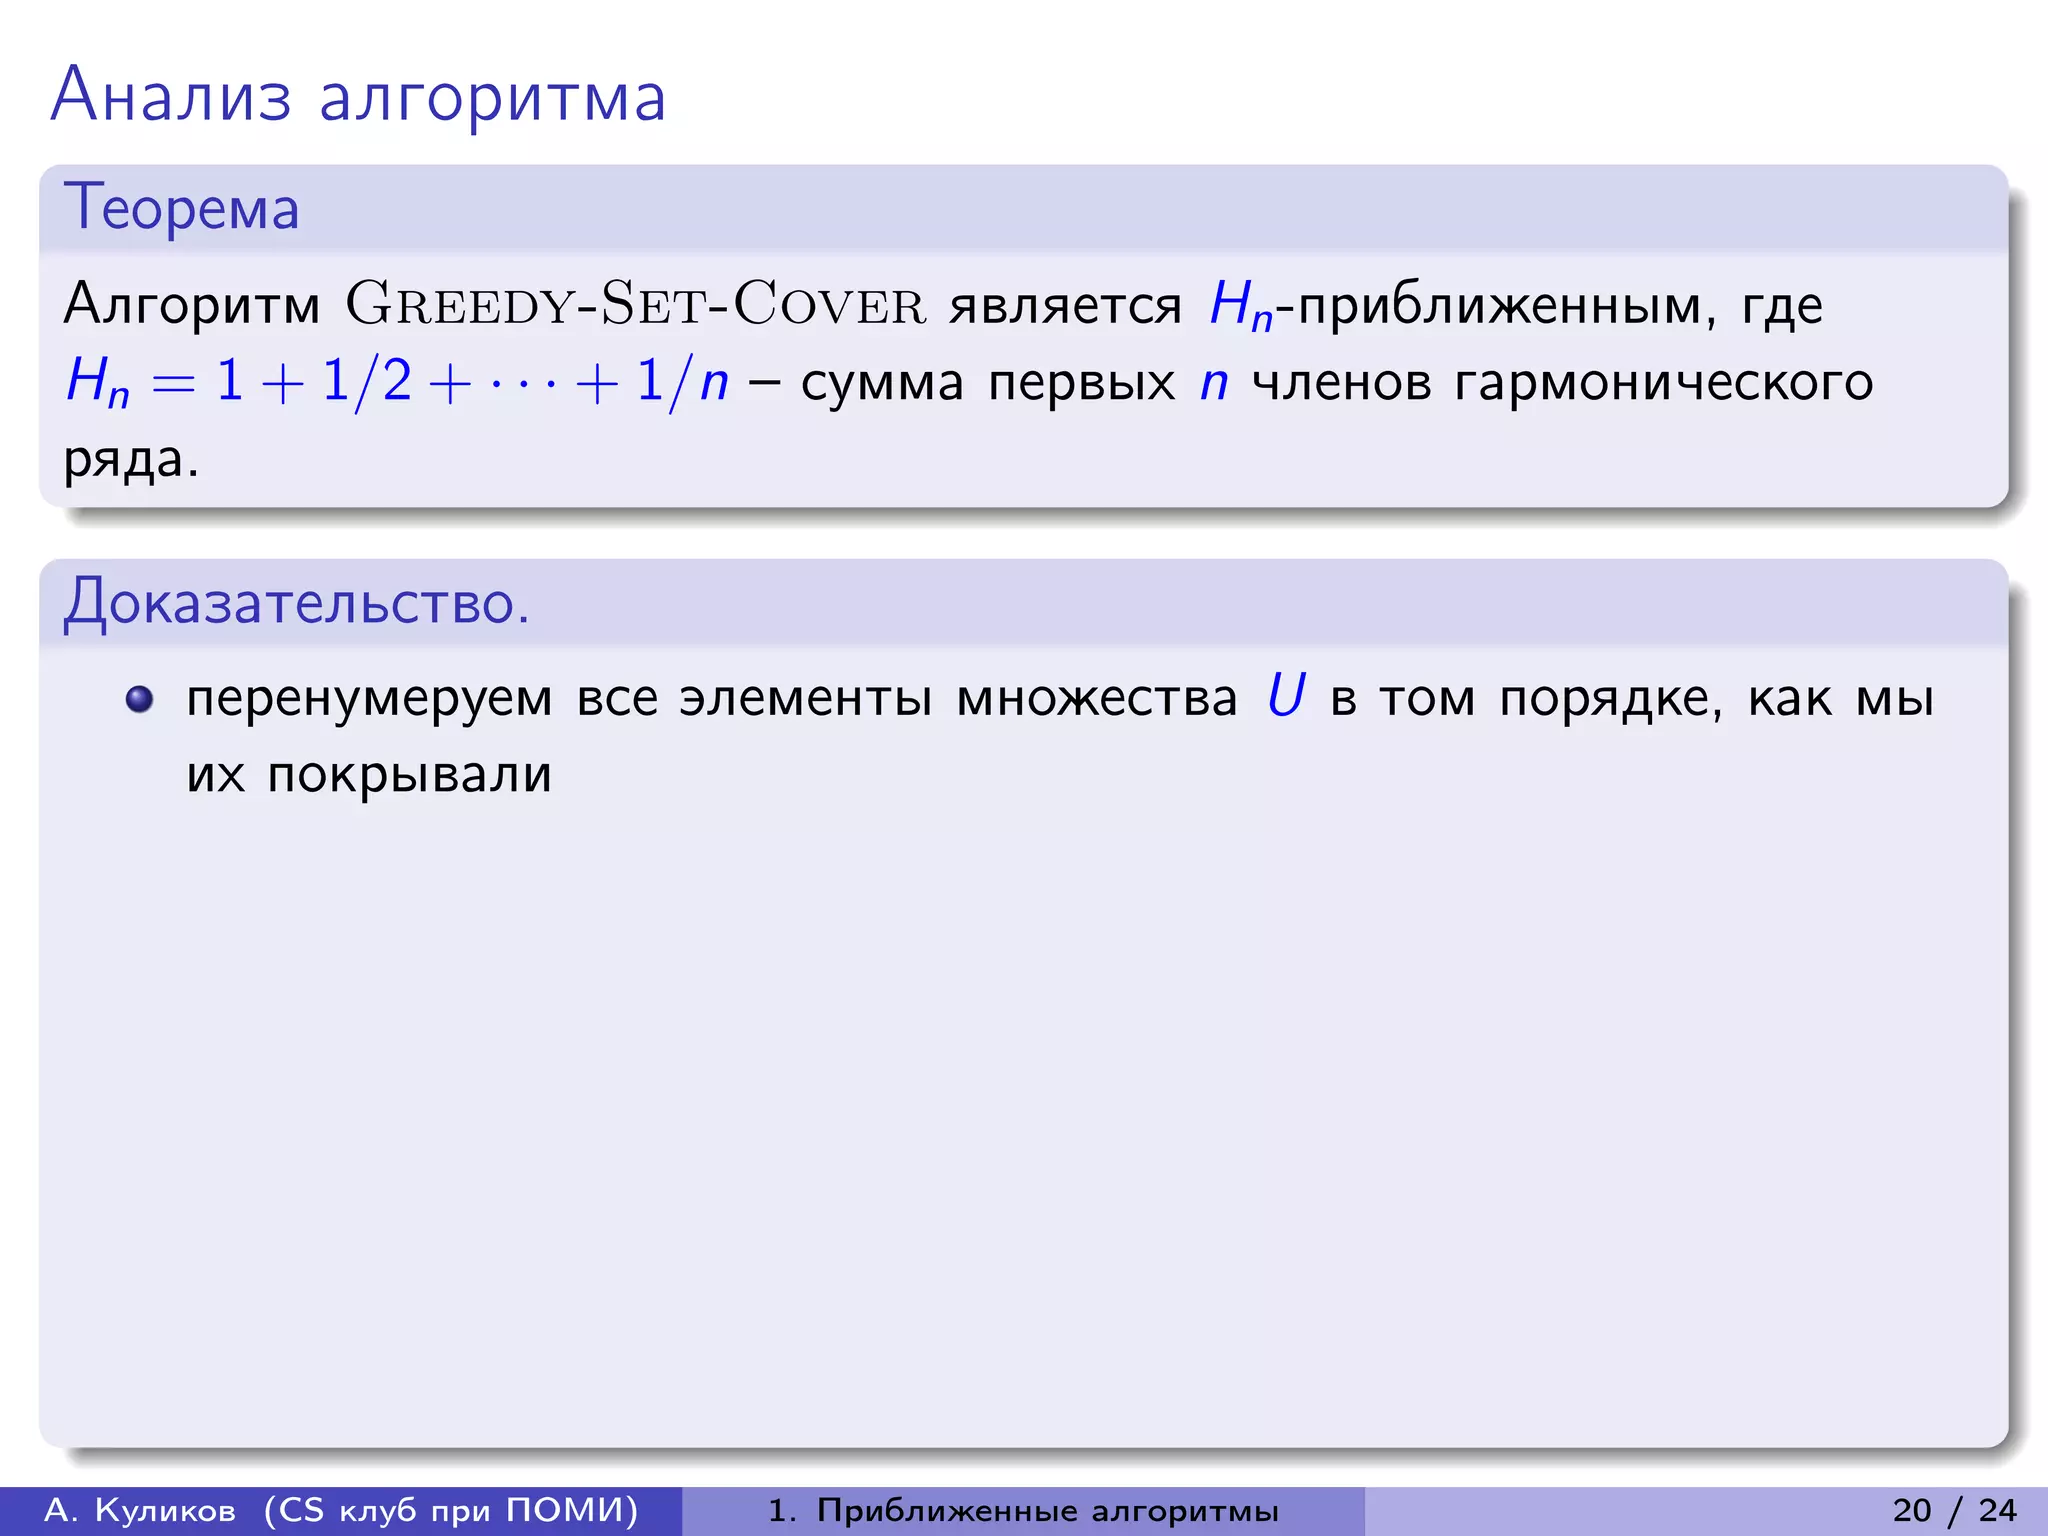Click the blue variable 'U' in proof
This screenshot has height=1536, width=2048.
coord(1286,694)
